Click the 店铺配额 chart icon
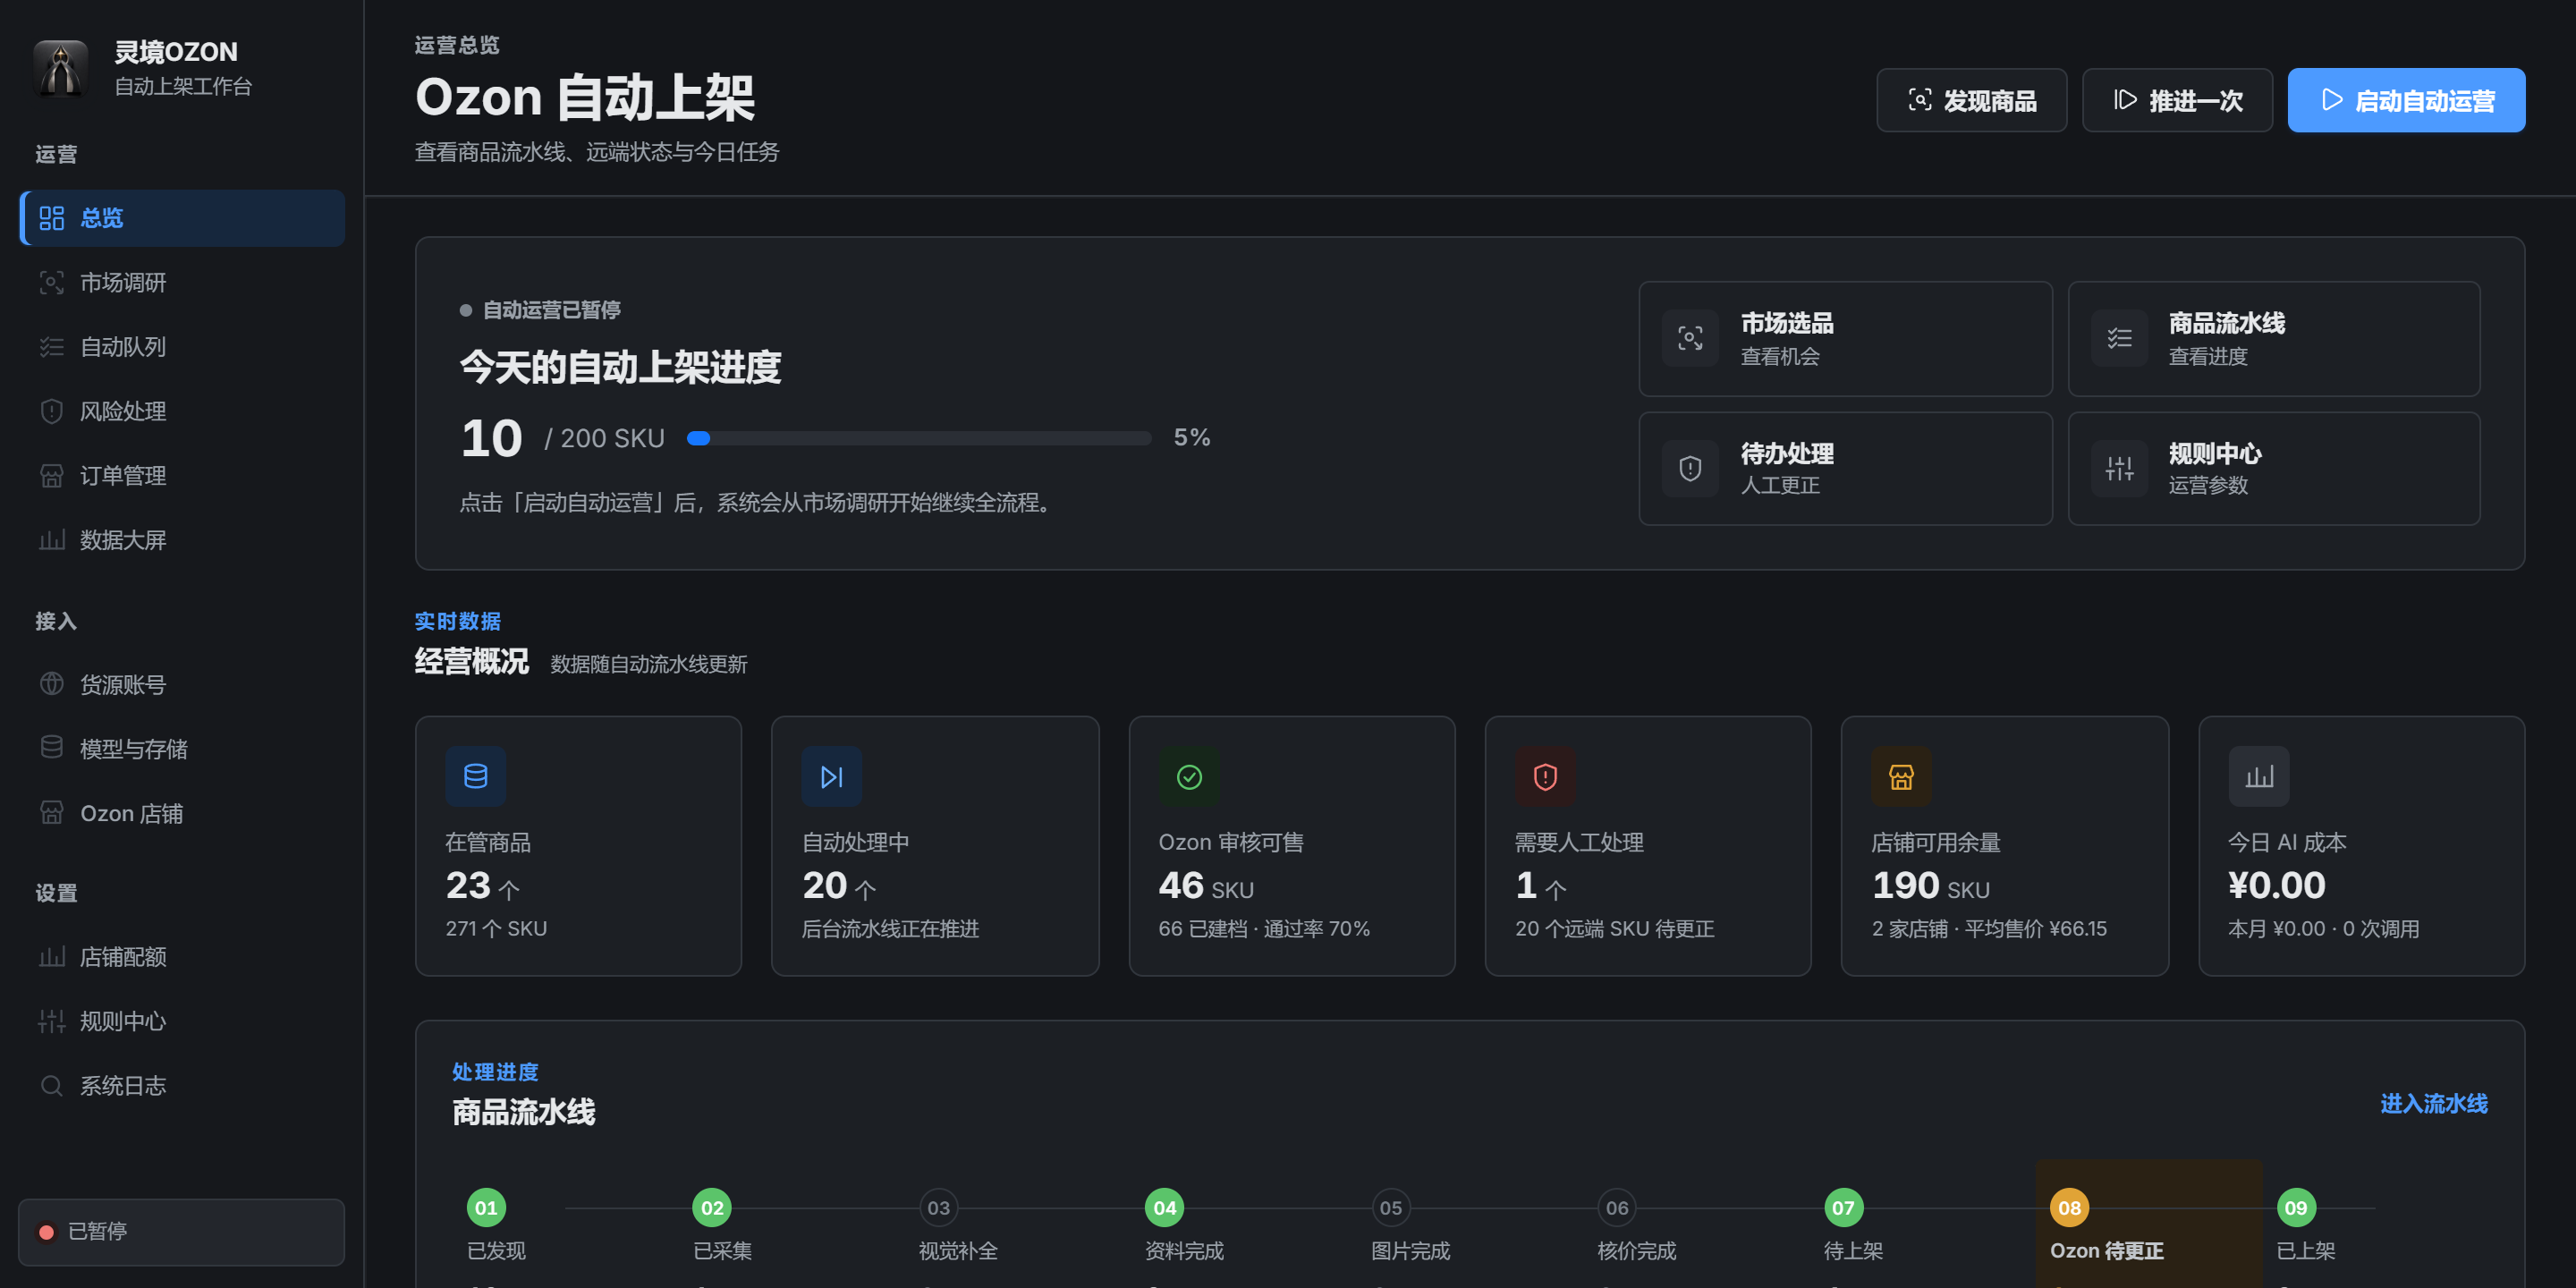The height and width of the screenshot is (1288, 2576). [x=51, y=957]
